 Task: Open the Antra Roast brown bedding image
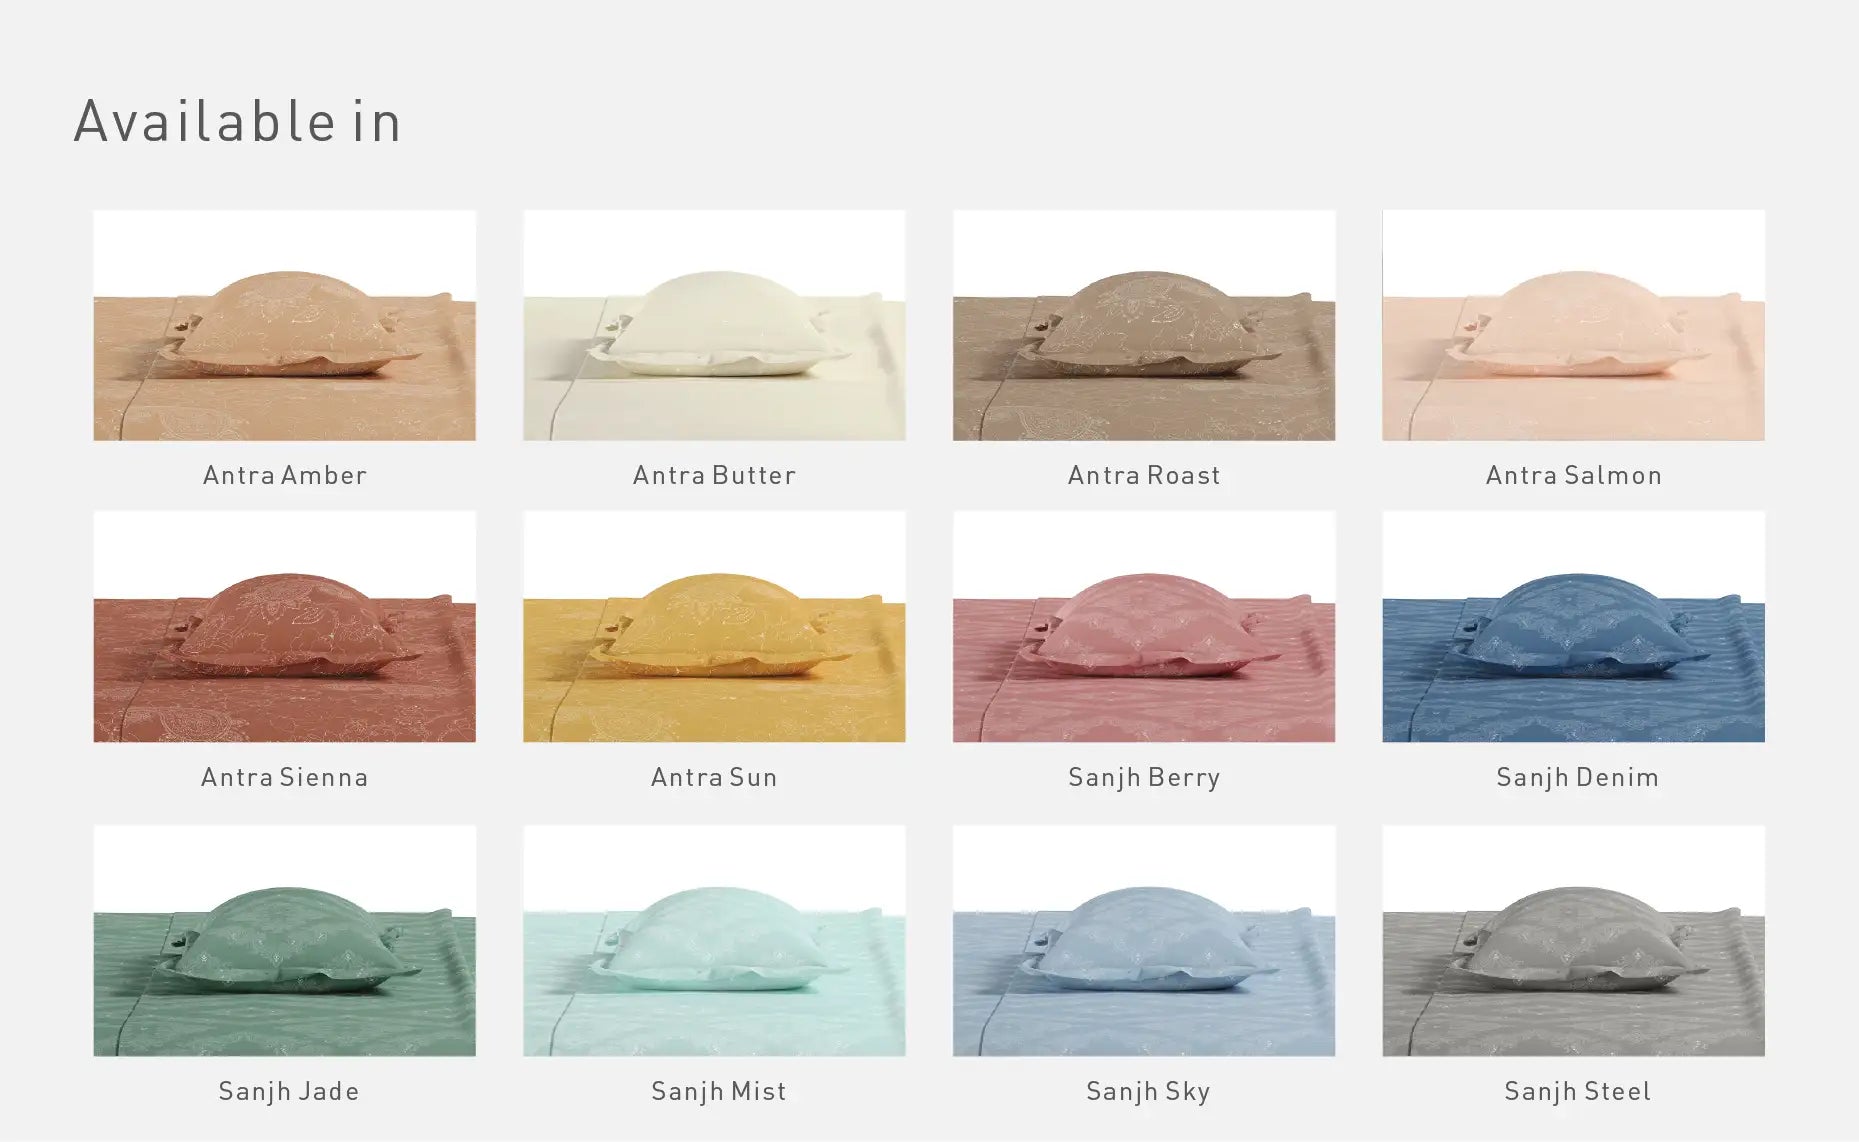click(1144, 325)
